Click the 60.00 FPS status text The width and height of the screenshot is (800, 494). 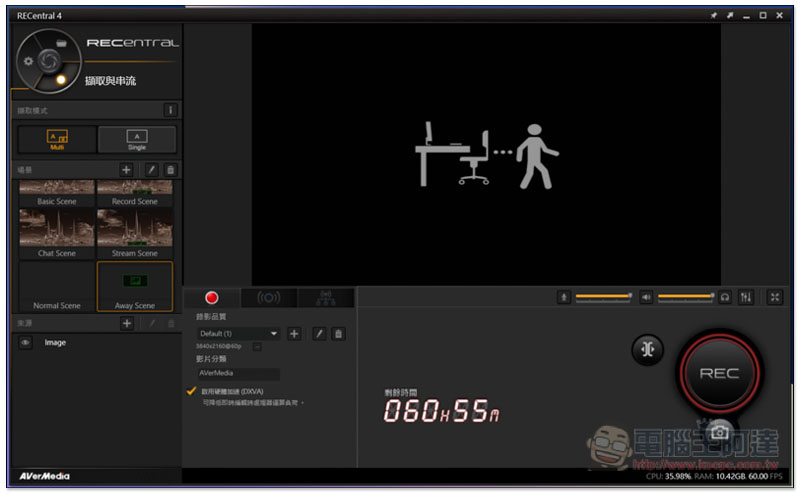tap(765, 476)
